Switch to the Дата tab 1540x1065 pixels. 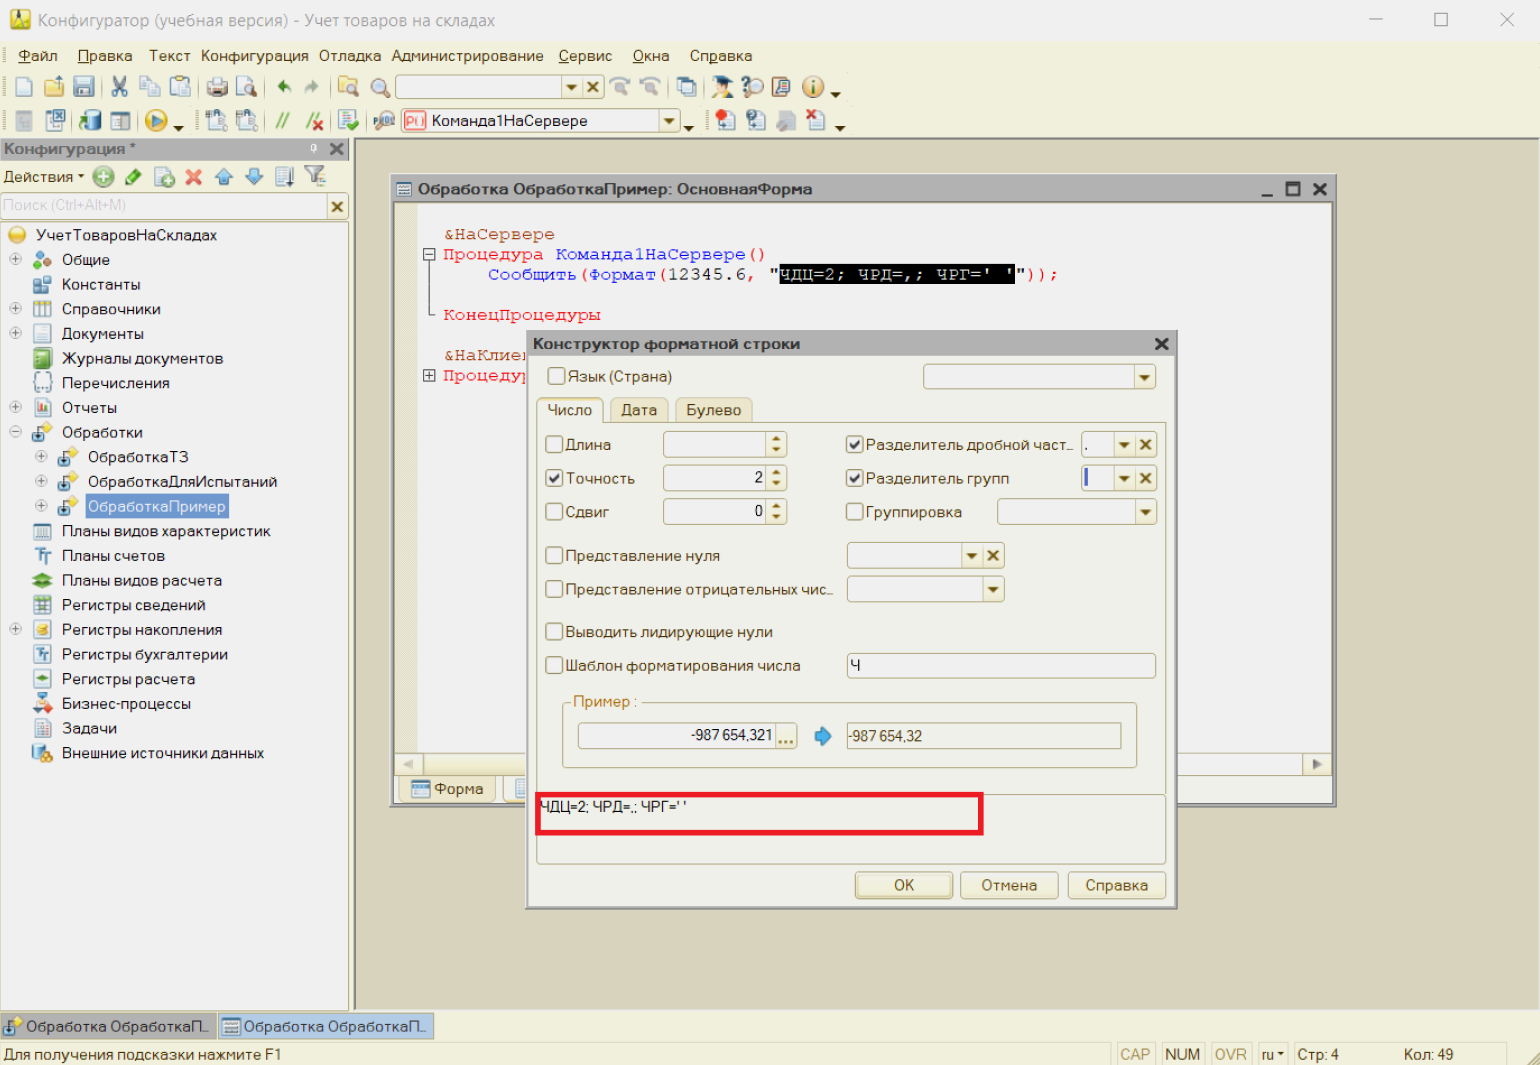638,410
